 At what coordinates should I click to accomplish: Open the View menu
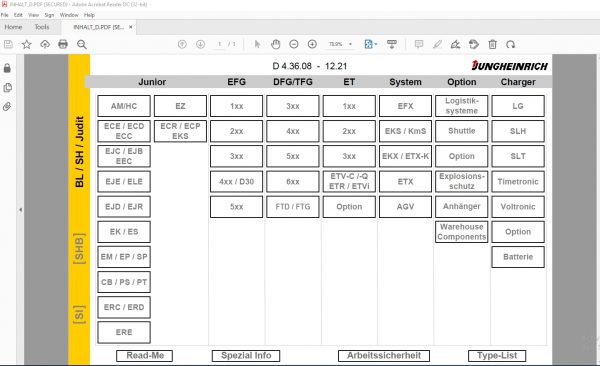point(33,15)
